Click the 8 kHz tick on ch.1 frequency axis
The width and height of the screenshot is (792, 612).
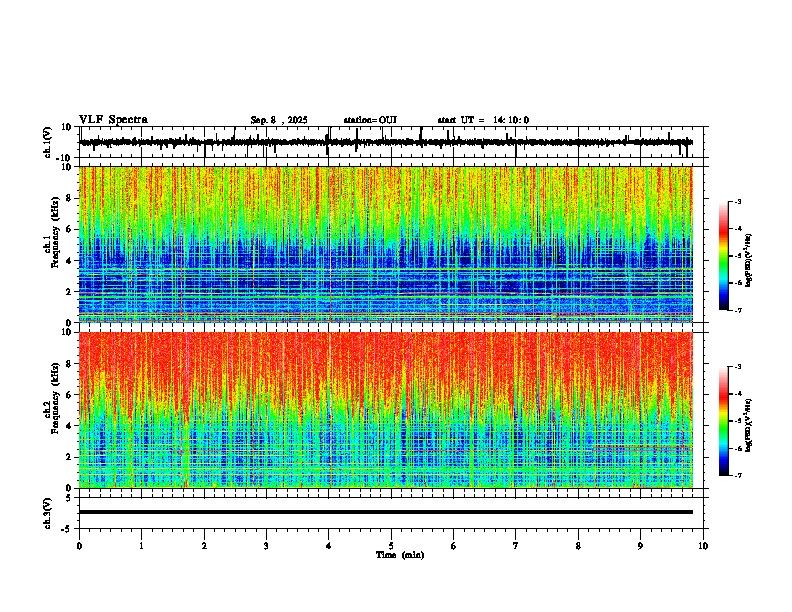[70, 198]
